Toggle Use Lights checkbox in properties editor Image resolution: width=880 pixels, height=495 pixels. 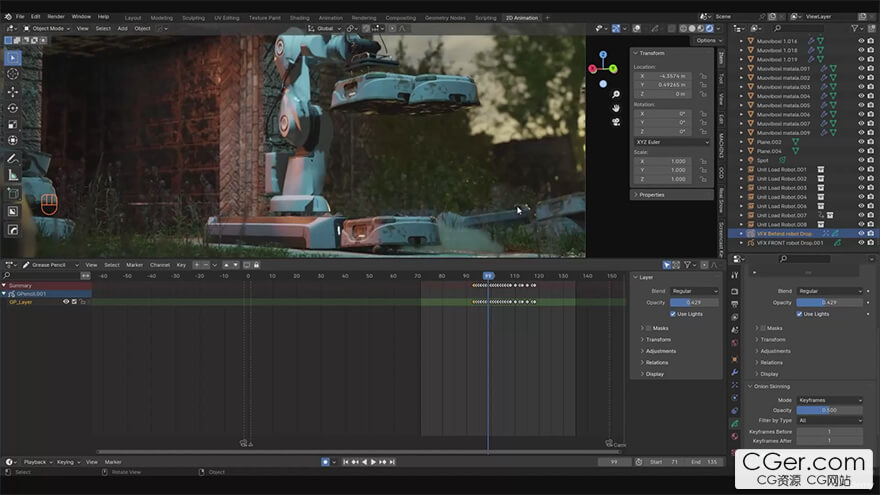pos(799,314)
